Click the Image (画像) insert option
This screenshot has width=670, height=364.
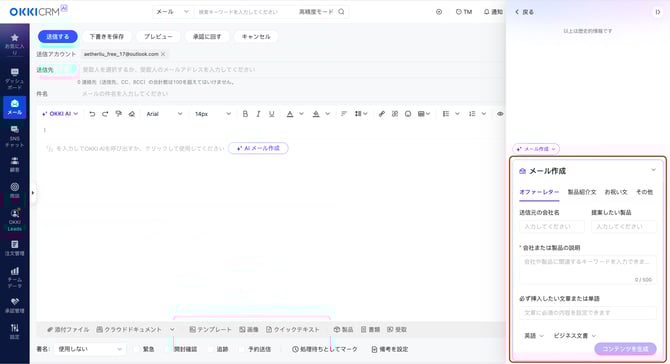click(x=249, y=329)
